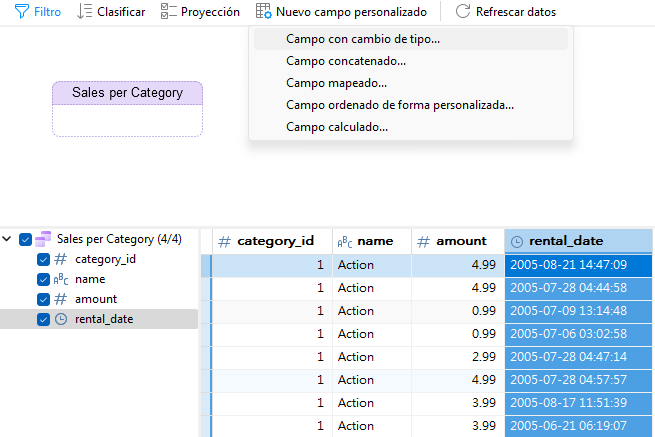655x437 pixels.
Task: Click cell 2005-07-09 13:14:48
Action: point(579,311)
